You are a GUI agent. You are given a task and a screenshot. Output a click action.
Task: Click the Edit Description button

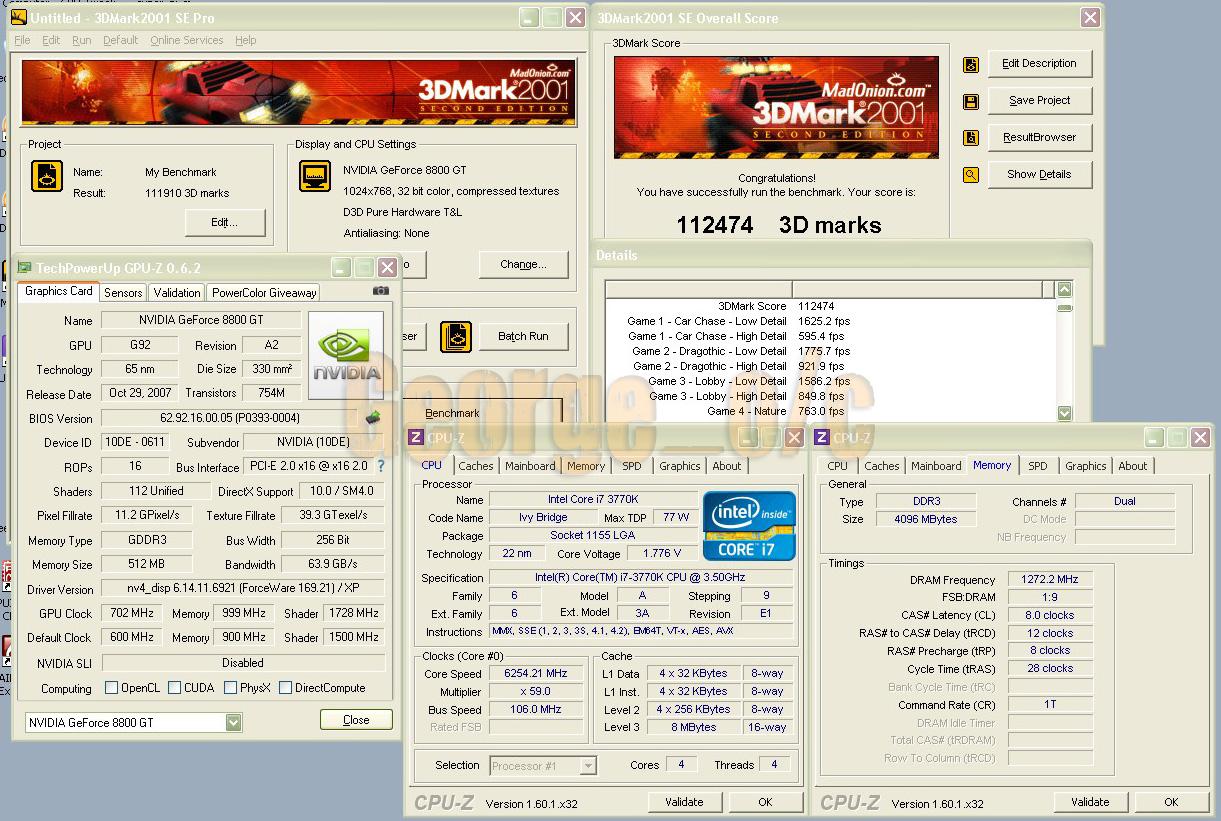coord(1040,64)
